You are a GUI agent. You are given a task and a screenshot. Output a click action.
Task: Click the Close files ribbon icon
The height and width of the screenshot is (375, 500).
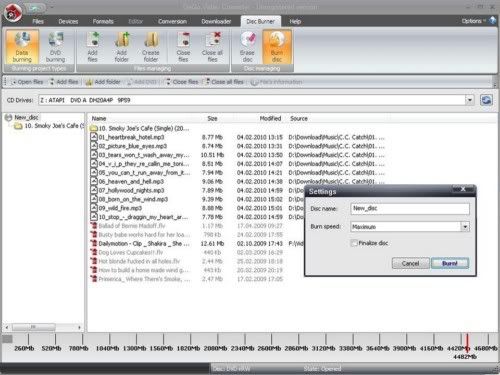coord(183,47)
